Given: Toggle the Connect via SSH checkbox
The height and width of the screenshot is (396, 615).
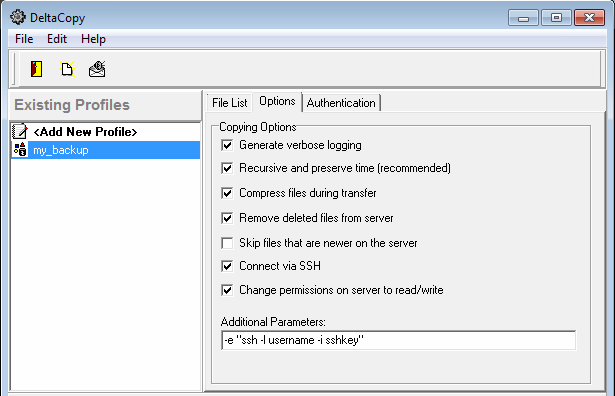Looking at the screenshot, I should coord(227,266).
